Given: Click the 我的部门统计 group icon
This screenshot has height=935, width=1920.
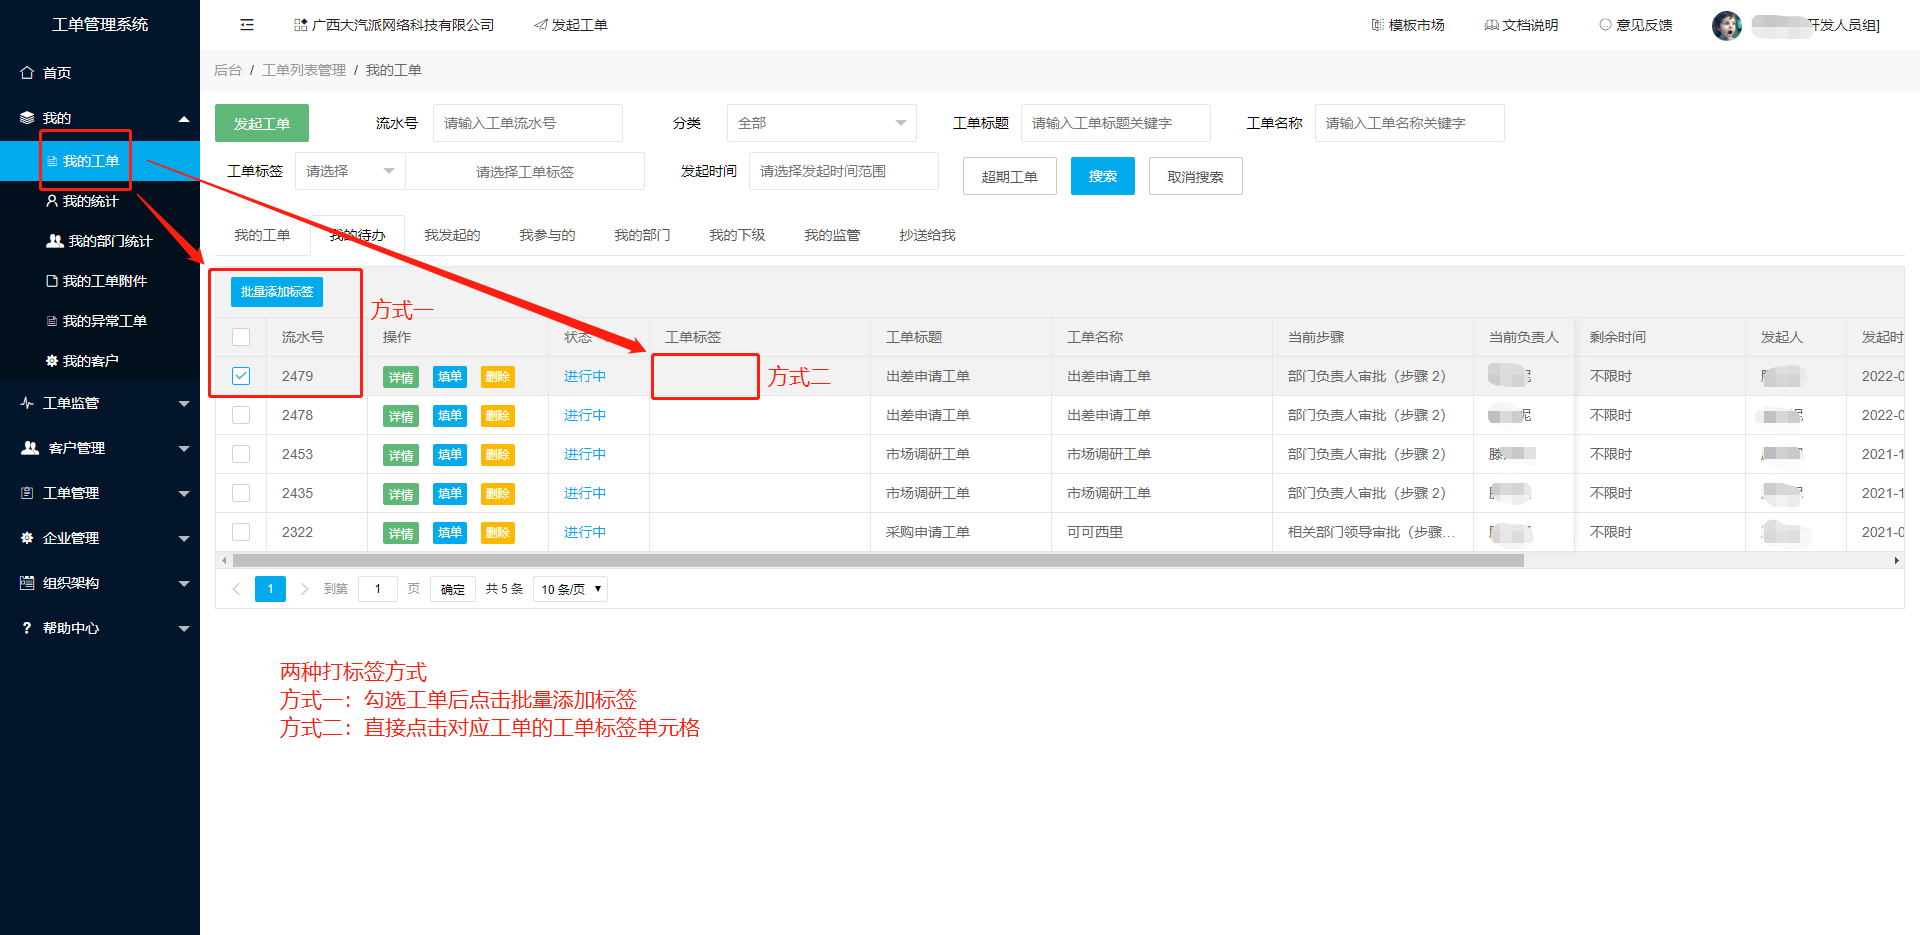Looking at the screenshot, I should (55, 241).
